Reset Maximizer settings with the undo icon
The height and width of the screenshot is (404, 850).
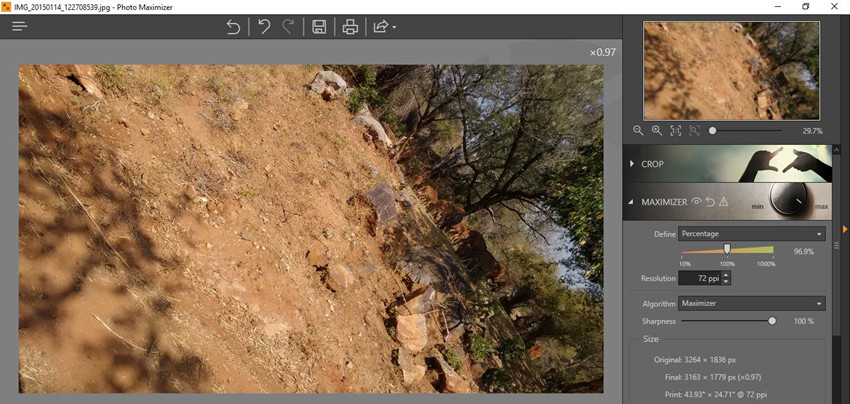[709, 202]
